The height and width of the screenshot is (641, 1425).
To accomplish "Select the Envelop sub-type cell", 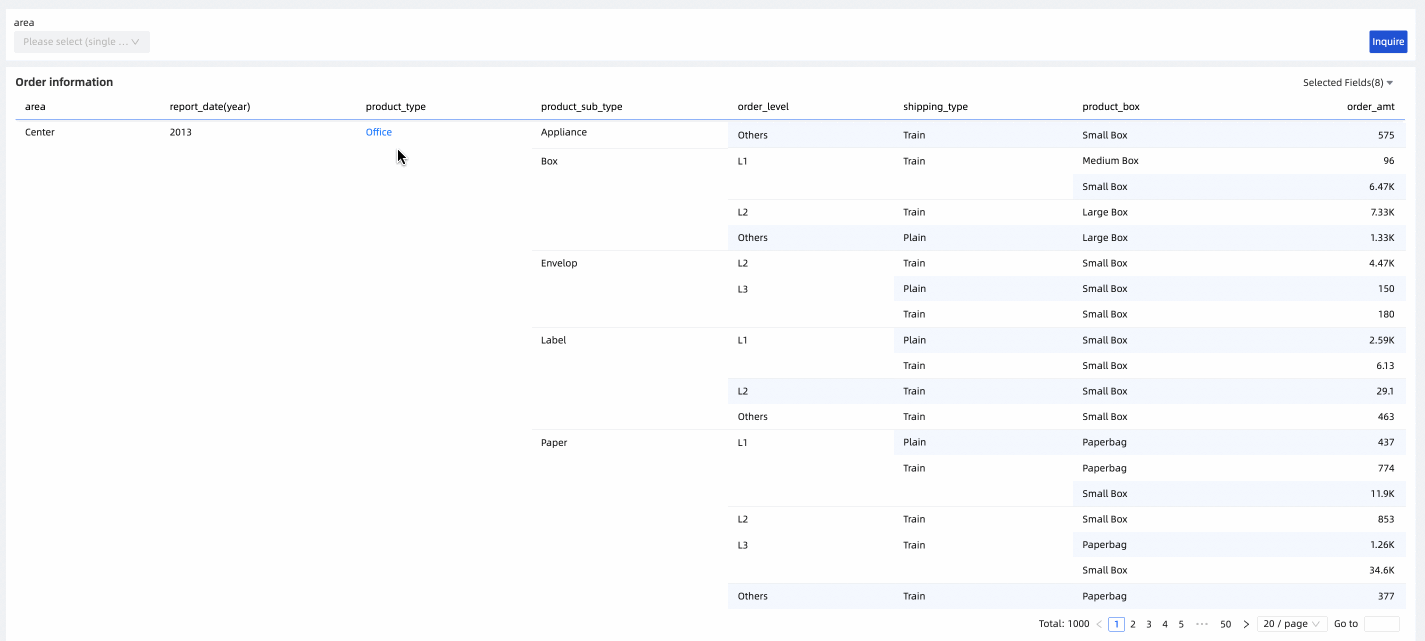I will tap(559, 263).
